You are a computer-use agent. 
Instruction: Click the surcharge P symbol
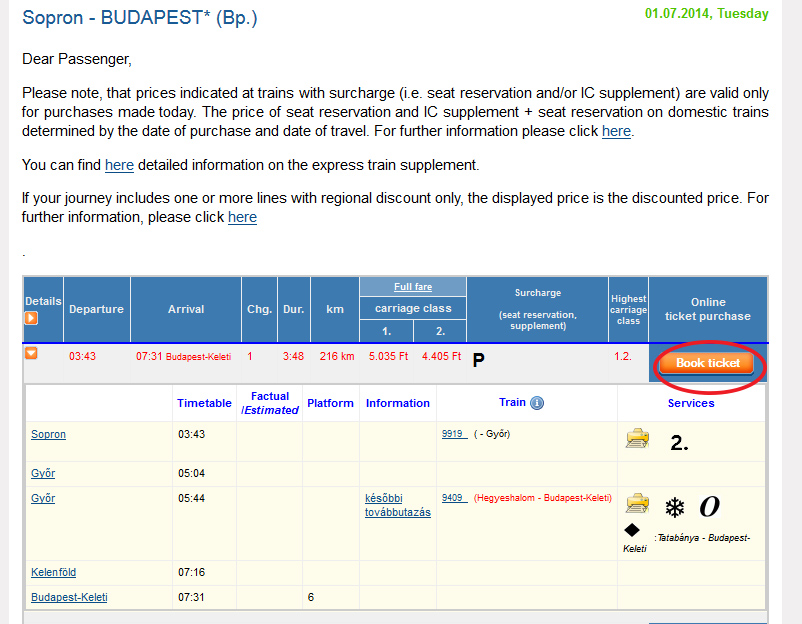pyautogui.click(x=478, y=360)
